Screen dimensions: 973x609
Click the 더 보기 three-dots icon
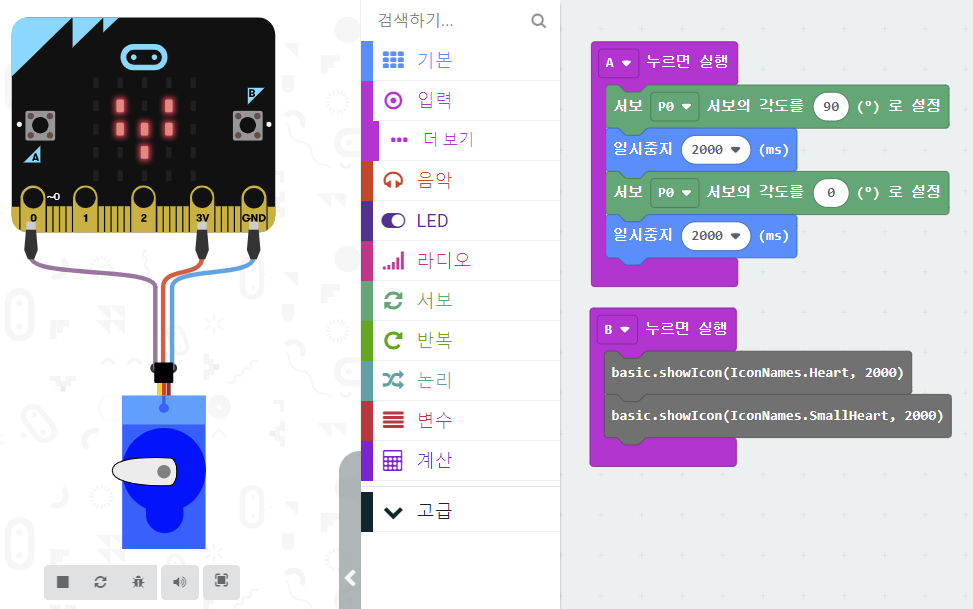(x=399, y=140)
